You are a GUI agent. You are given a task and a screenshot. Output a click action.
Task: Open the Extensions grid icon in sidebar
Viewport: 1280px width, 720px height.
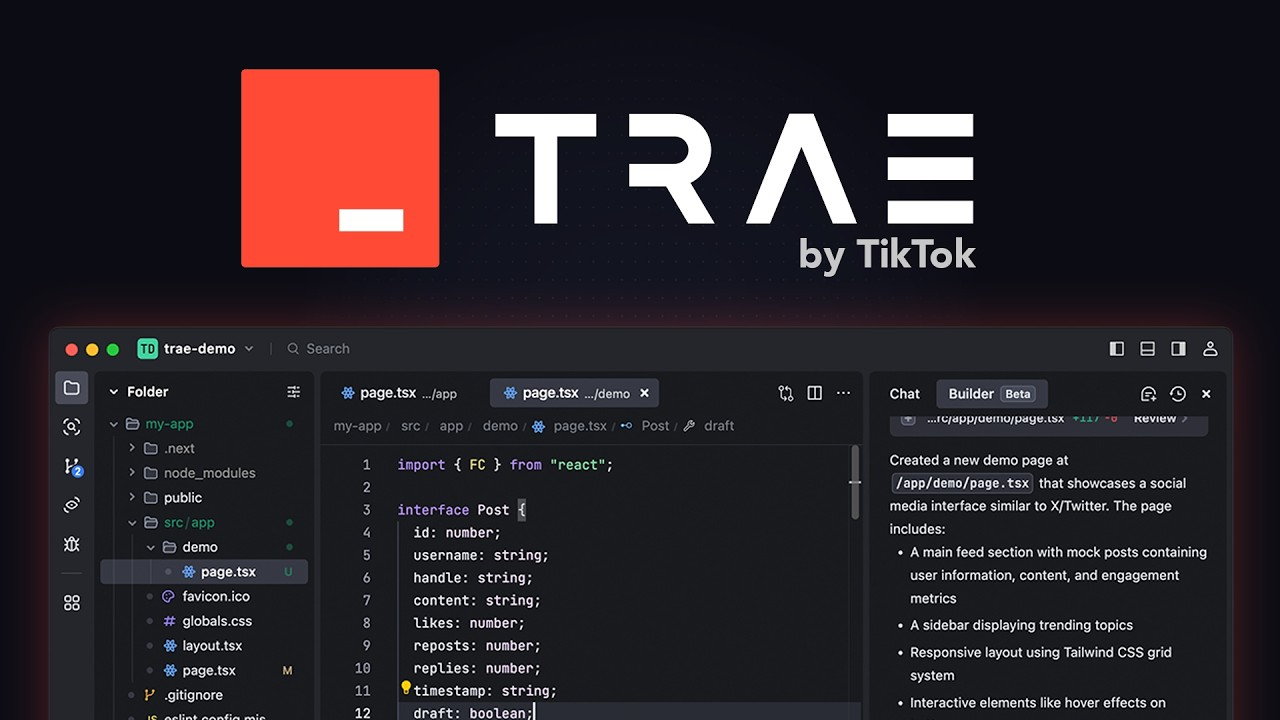[x=71, y=603]
